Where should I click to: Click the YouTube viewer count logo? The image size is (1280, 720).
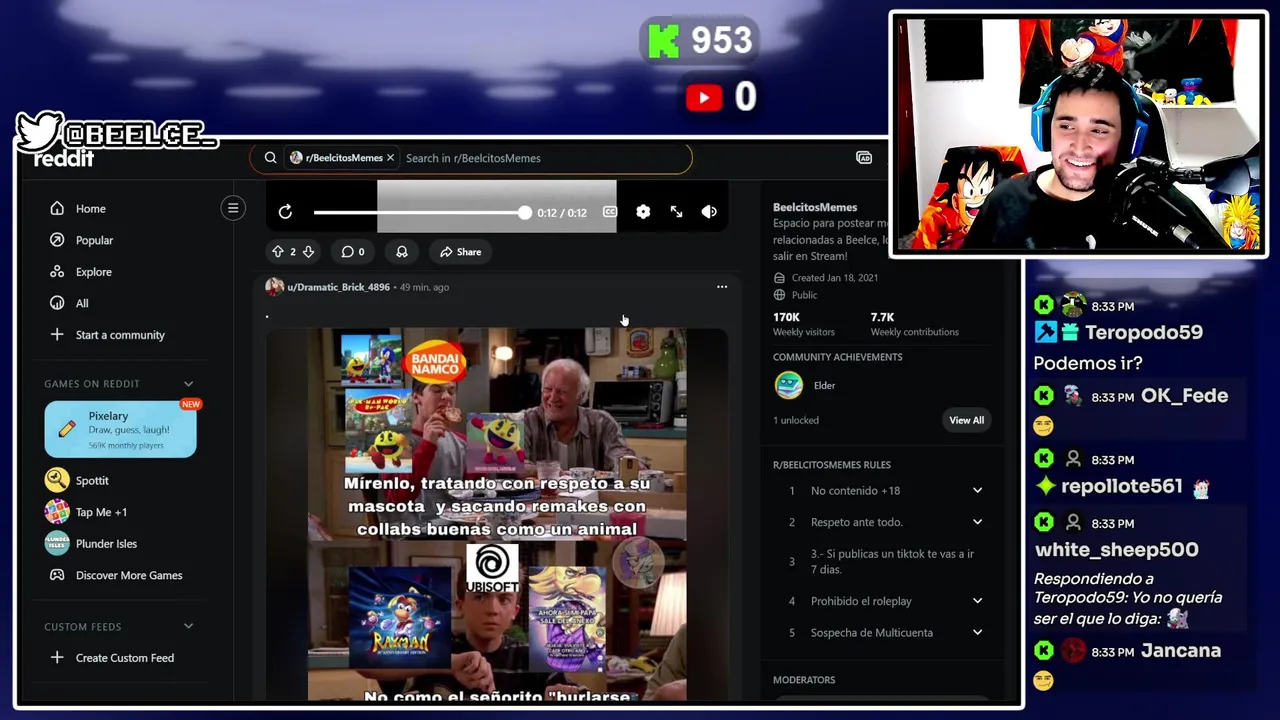coord(704,97)
